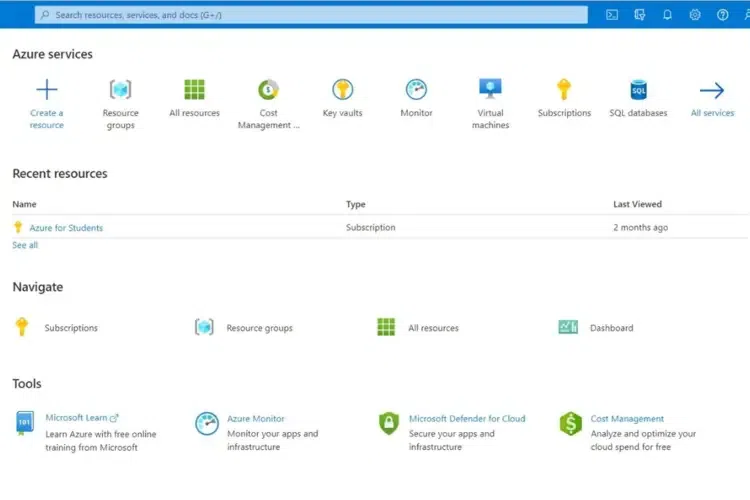Click Microsoft Defender shield icon
The image size is (750, 500).
tap(389, 423)
